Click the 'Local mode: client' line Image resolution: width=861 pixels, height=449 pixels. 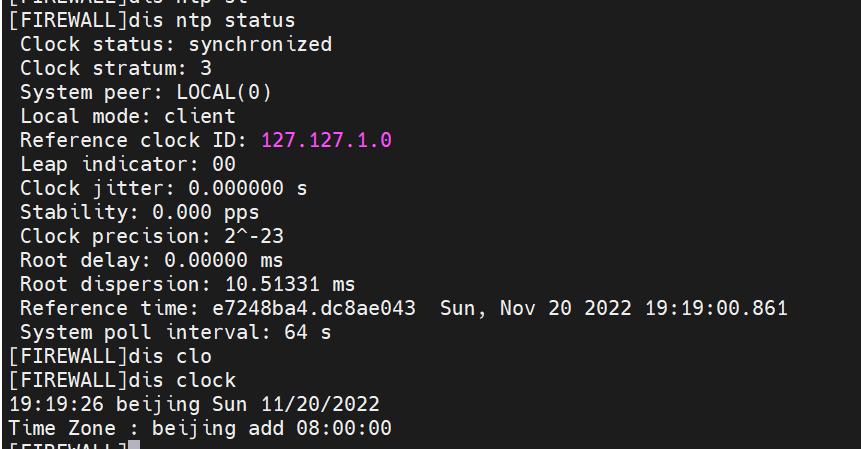(128, 116)
